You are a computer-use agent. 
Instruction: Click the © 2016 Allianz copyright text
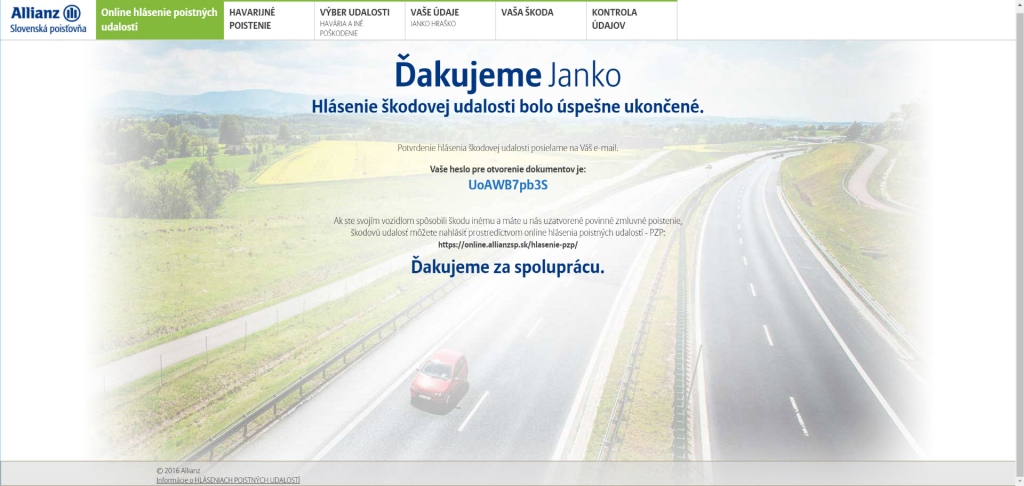(178, 470)
